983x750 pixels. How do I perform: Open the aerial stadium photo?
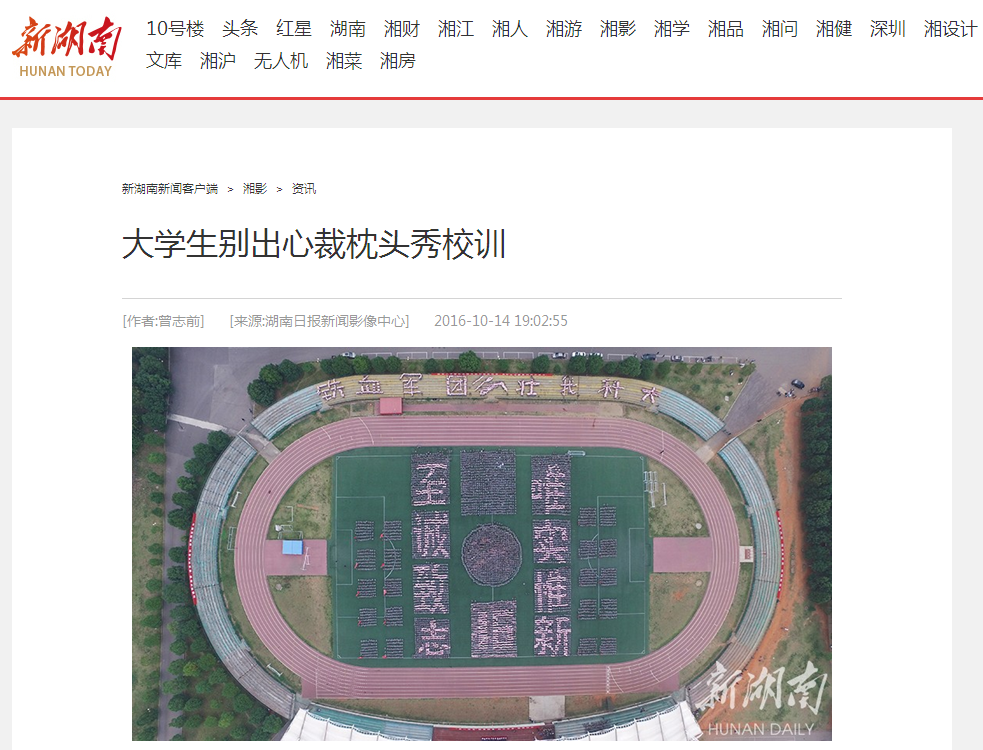[481, 544]
